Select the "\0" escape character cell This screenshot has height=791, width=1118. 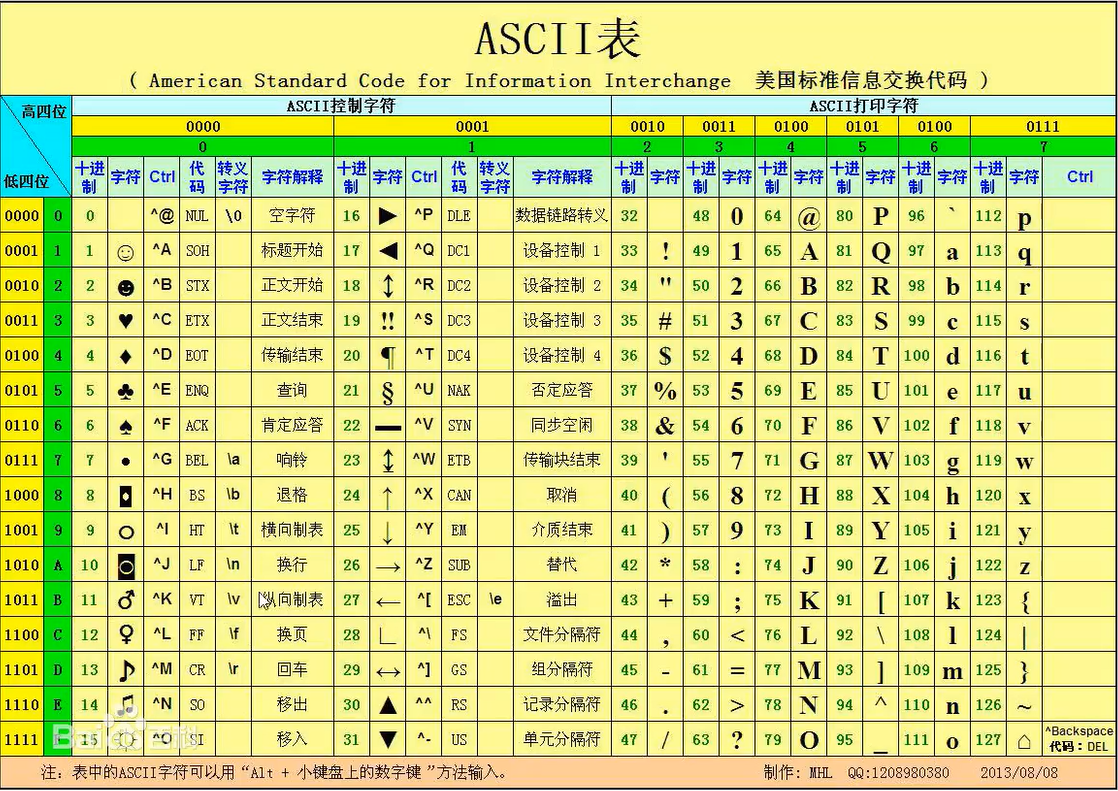point(233,215)
